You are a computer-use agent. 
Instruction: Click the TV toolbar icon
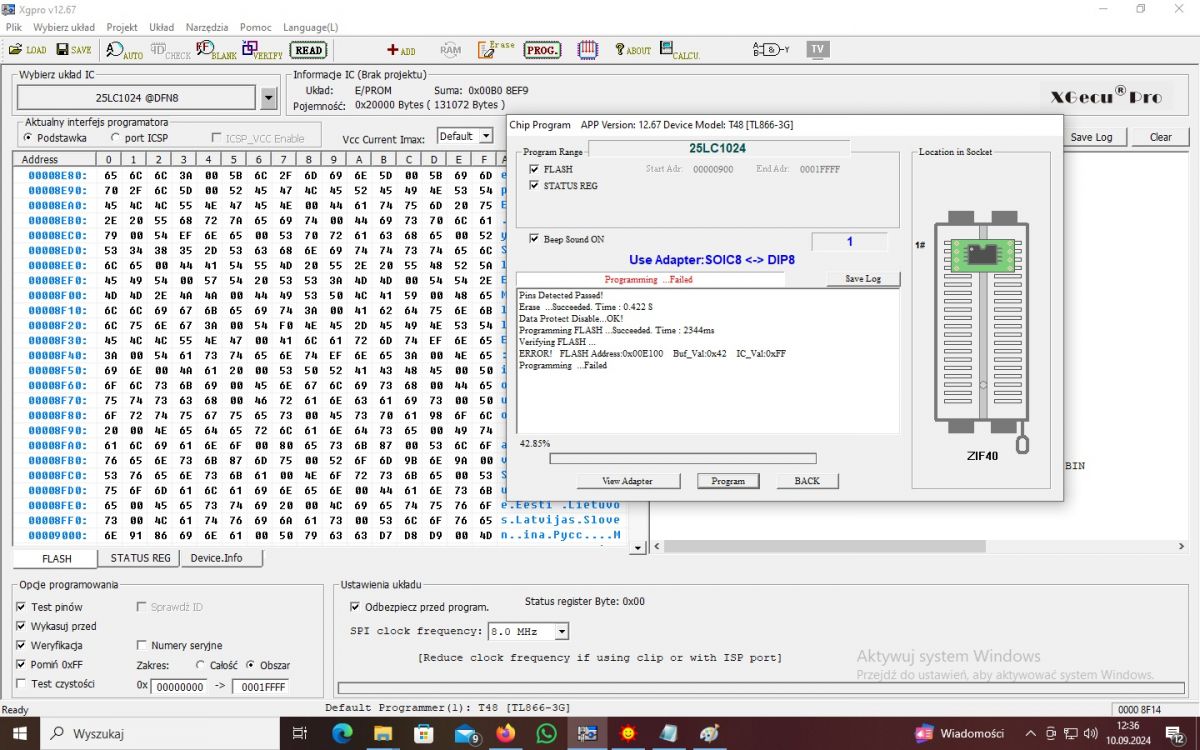point(818,49)
